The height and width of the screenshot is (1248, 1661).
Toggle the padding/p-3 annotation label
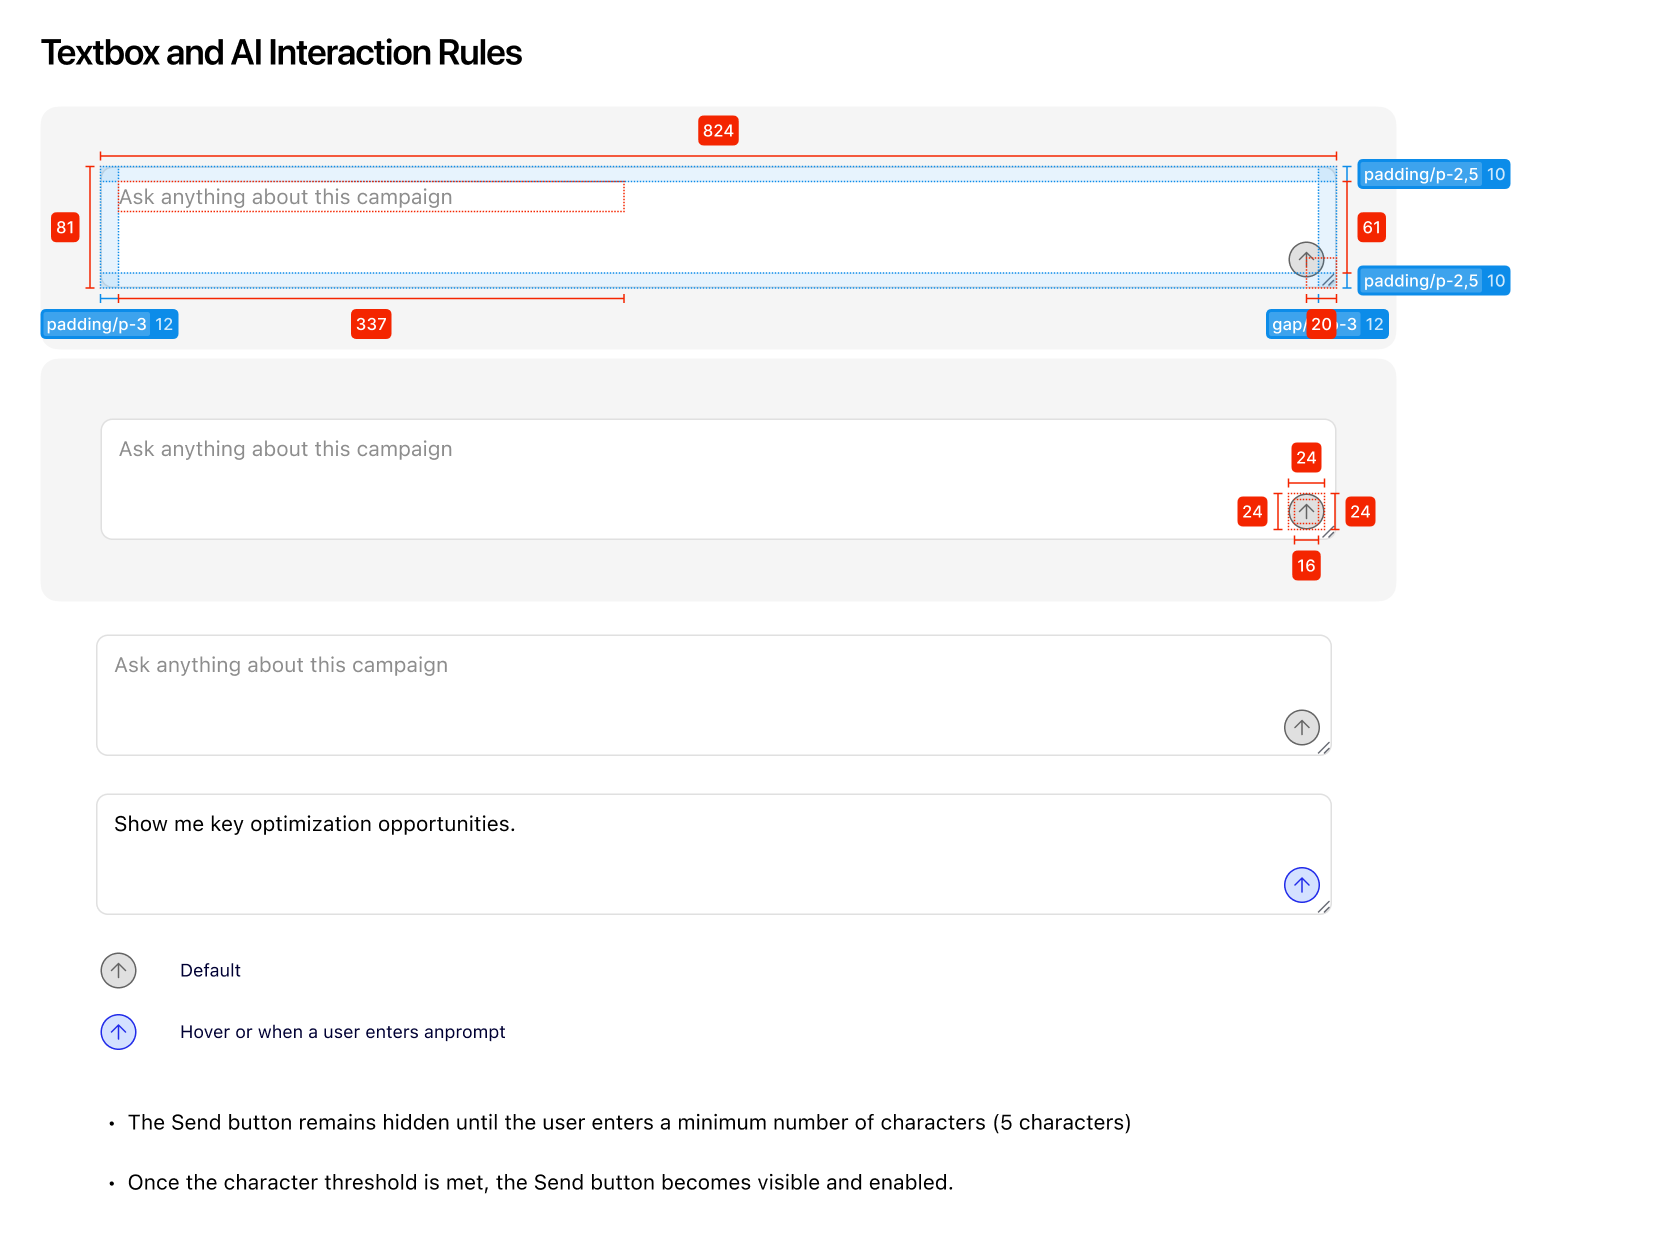pyautogui.click(x=110, y=324)
